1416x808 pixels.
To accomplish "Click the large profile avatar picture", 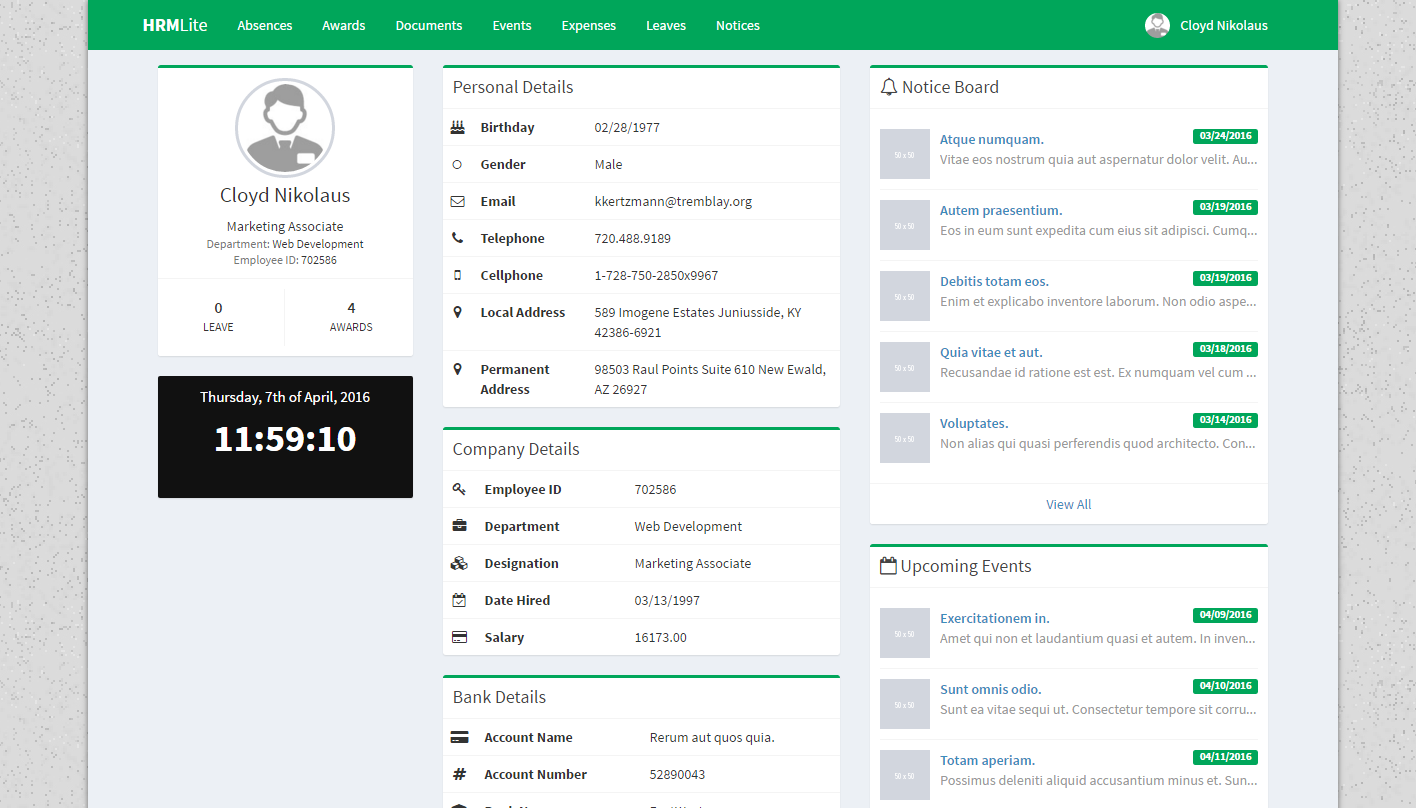I will (x=285, y=129).
